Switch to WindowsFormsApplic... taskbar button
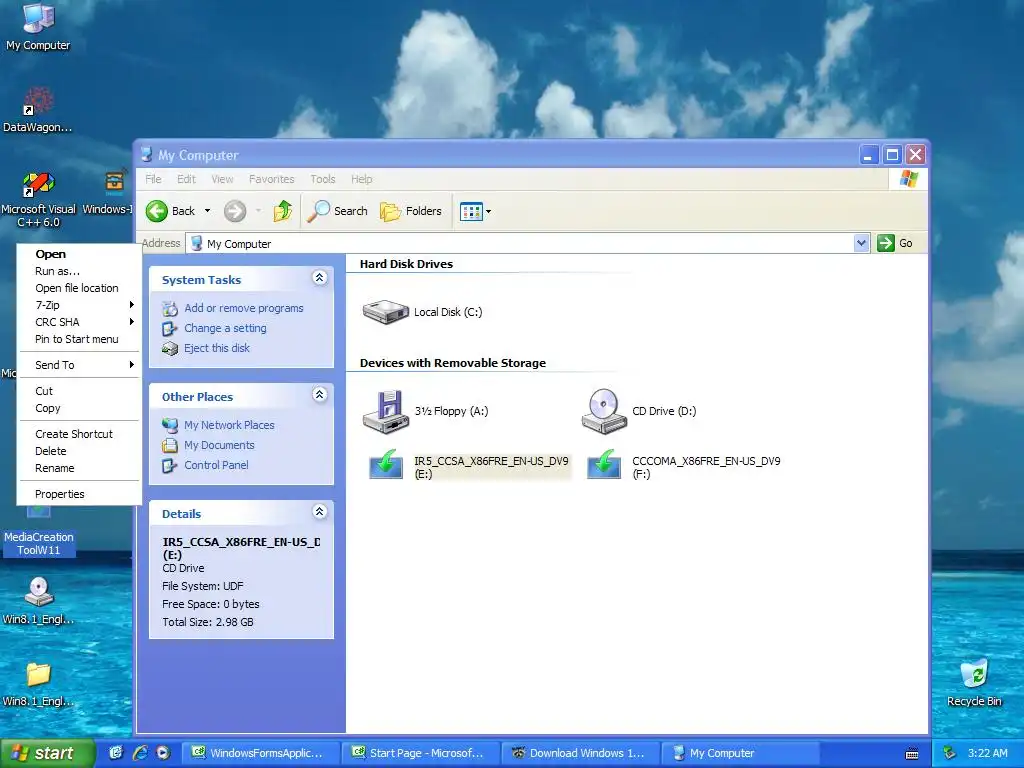This screenshot has width=1024, height=768. (x=261, y=753)
